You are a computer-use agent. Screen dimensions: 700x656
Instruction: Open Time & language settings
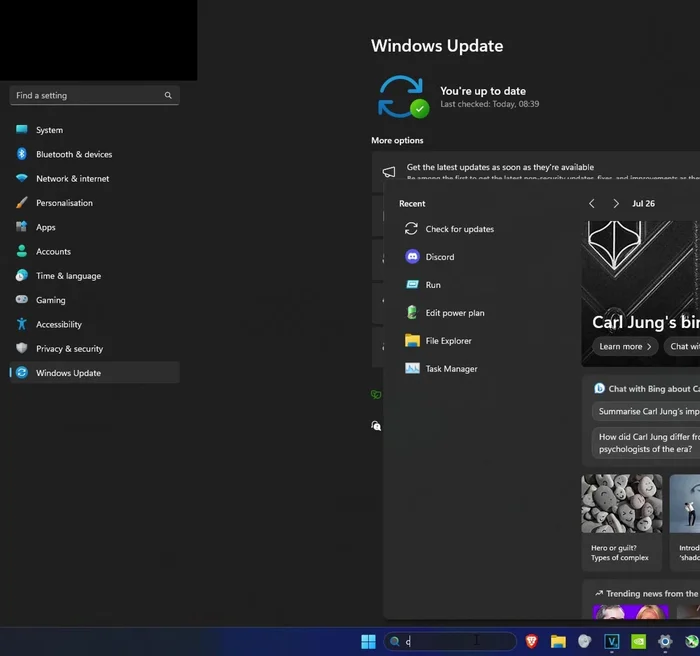(x=94, y=276)
